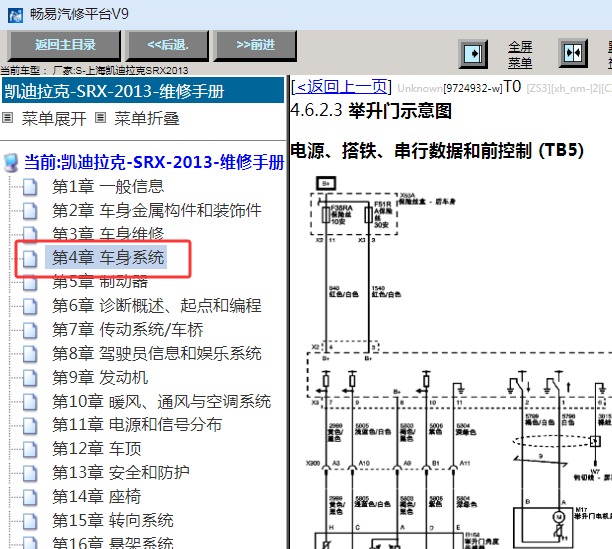Click the page icon beside 第9章 发动机

pos(30,378)
